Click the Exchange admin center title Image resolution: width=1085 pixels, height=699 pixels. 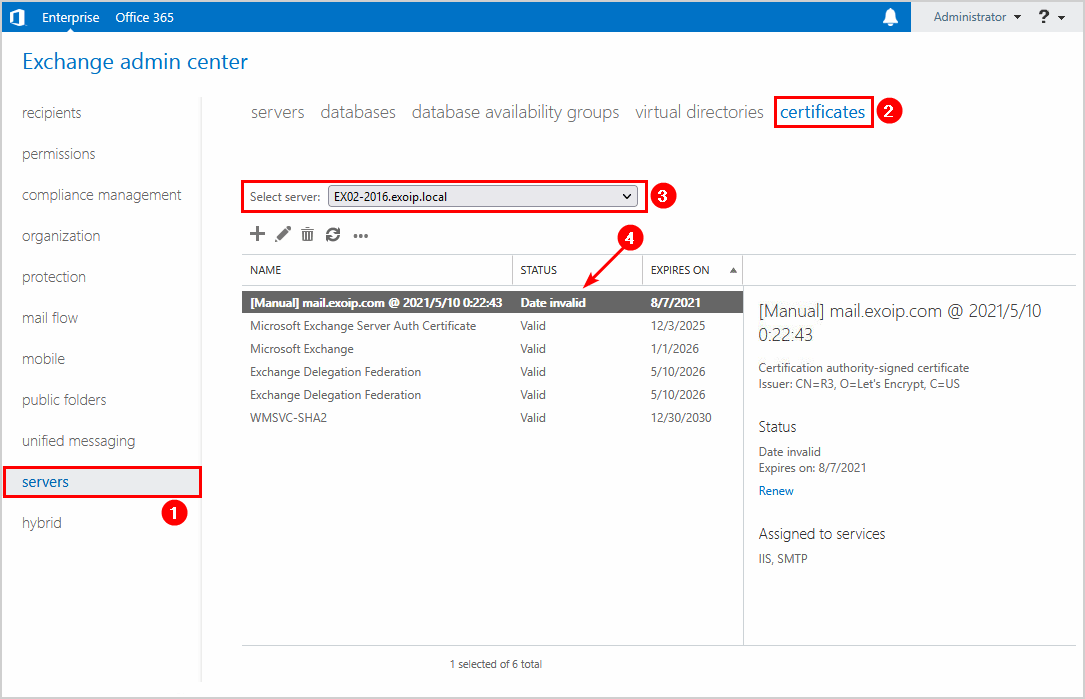tap(135, 62)
